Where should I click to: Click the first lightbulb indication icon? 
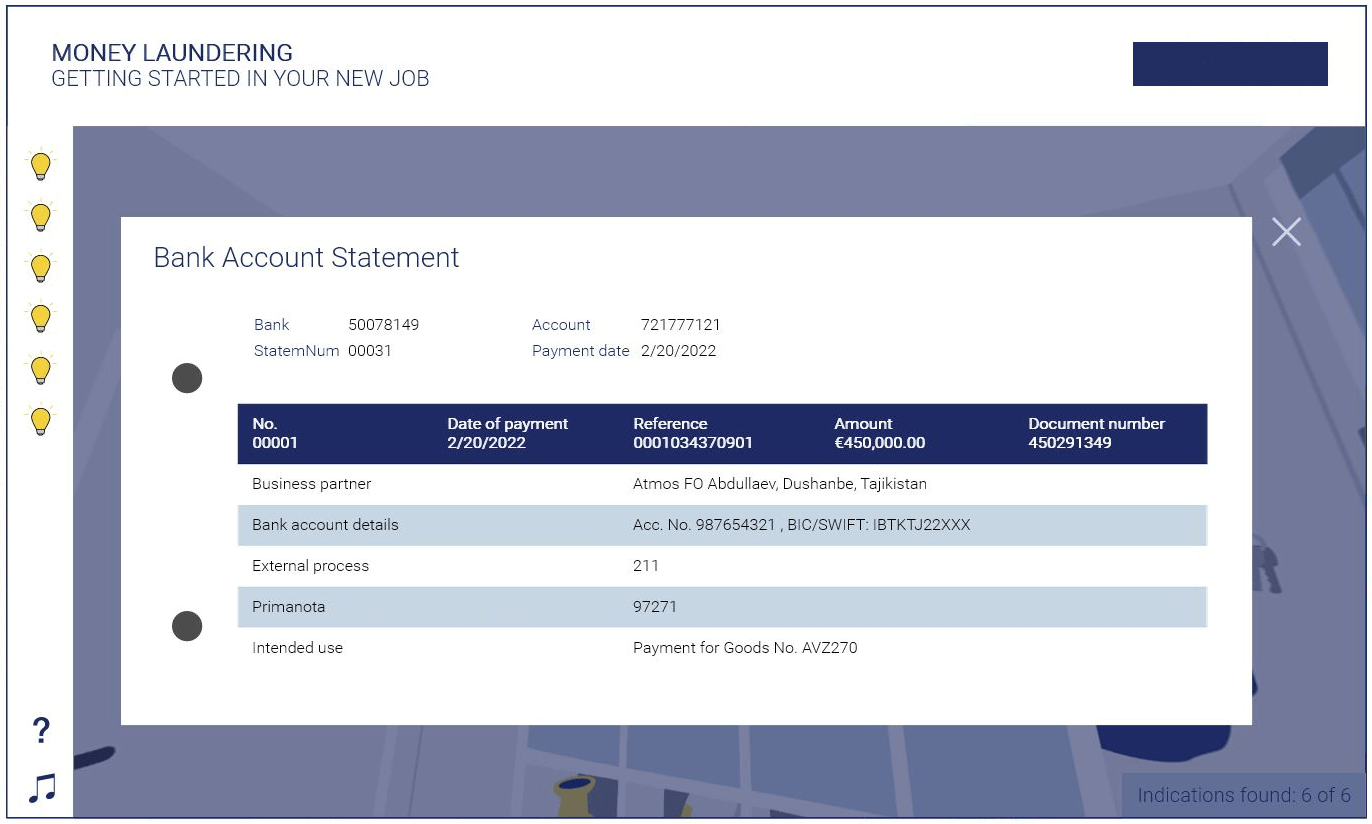tap(40, 165)
